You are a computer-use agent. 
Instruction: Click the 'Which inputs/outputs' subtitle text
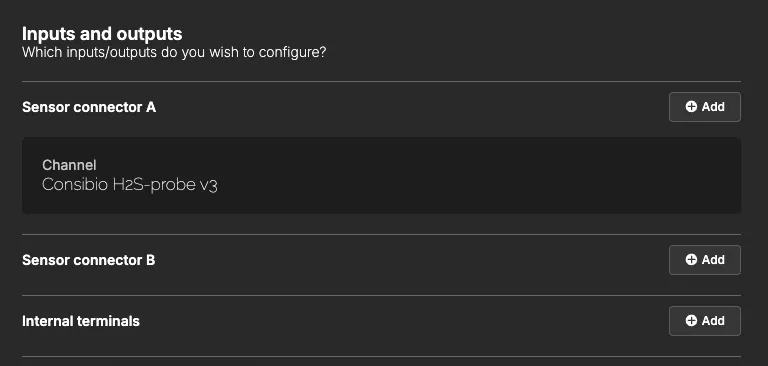tap(174, 52)
